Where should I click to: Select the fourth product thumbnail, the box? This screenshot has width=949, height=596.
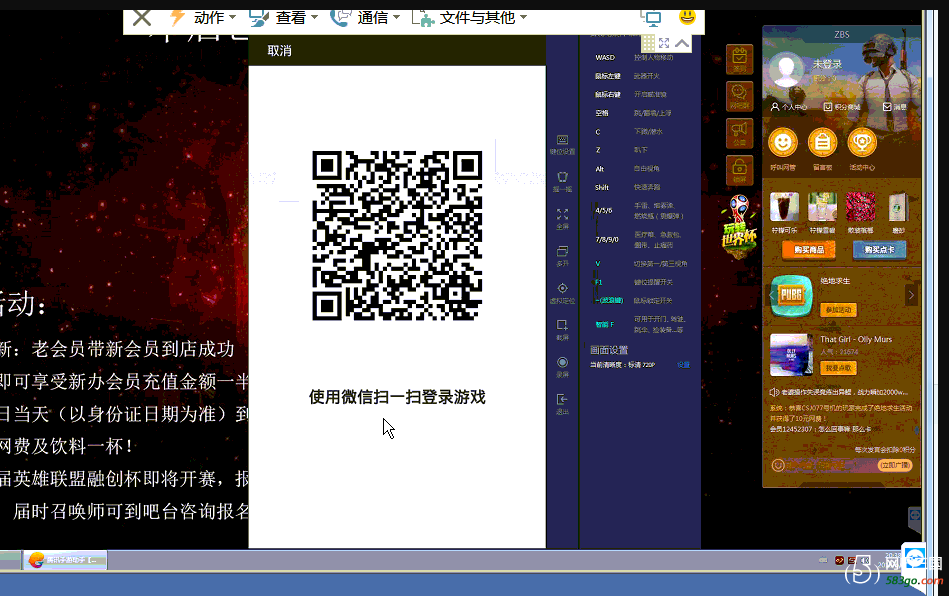pyautogui.click(x=898, y=208)
